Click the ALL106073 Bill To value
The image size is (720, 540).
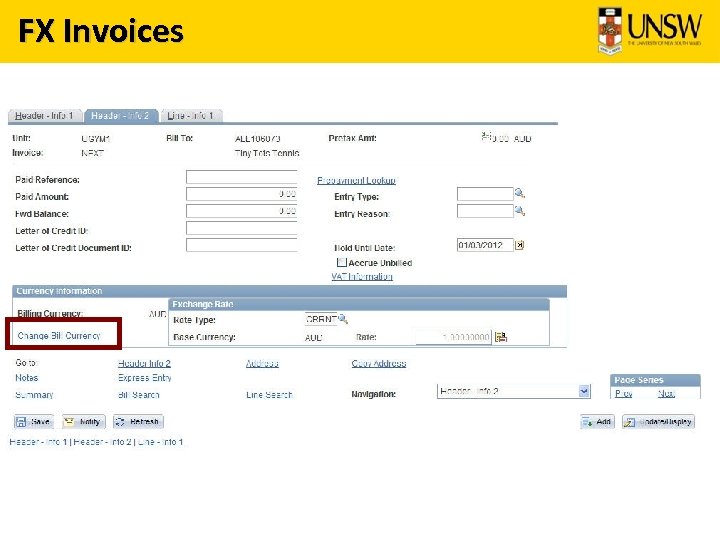[x=258, y=138]
